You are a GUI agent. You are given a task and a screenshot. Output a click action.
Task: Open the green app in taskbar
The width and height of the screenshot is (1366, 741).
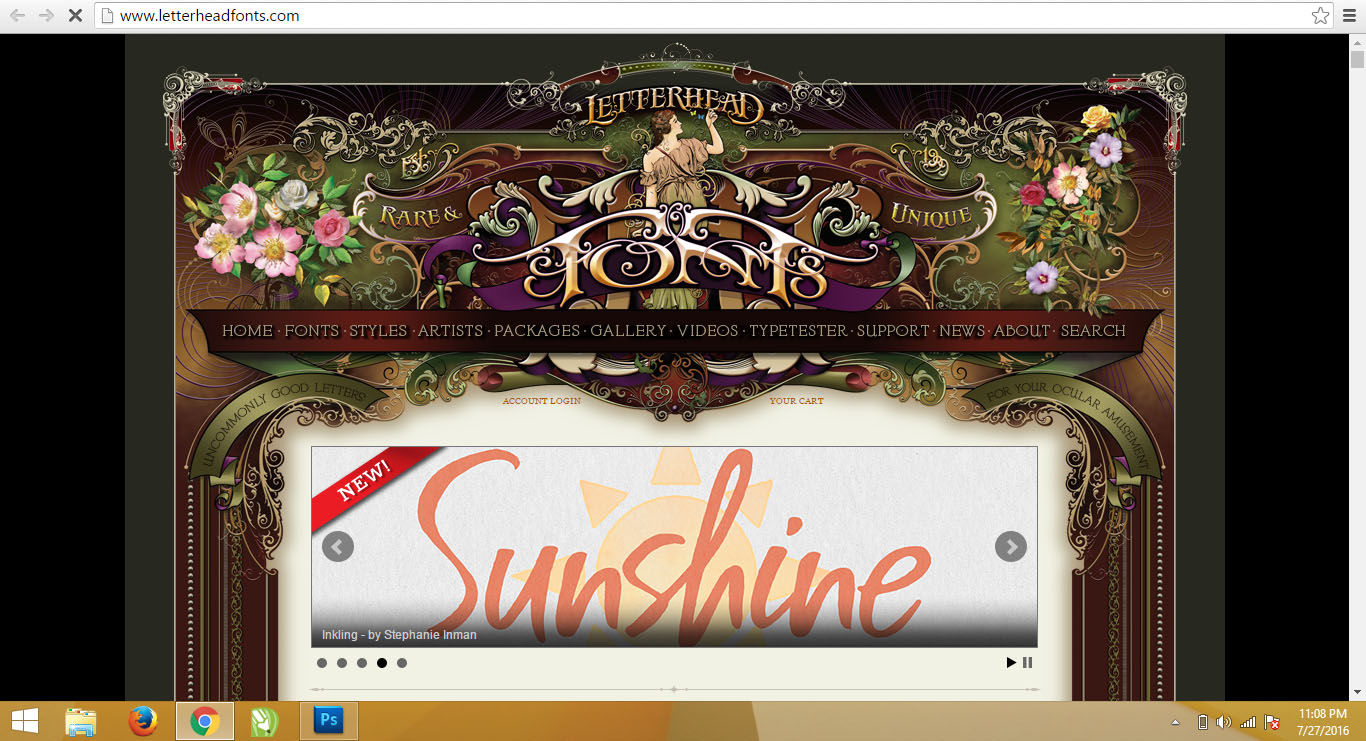tap(264, 721)
